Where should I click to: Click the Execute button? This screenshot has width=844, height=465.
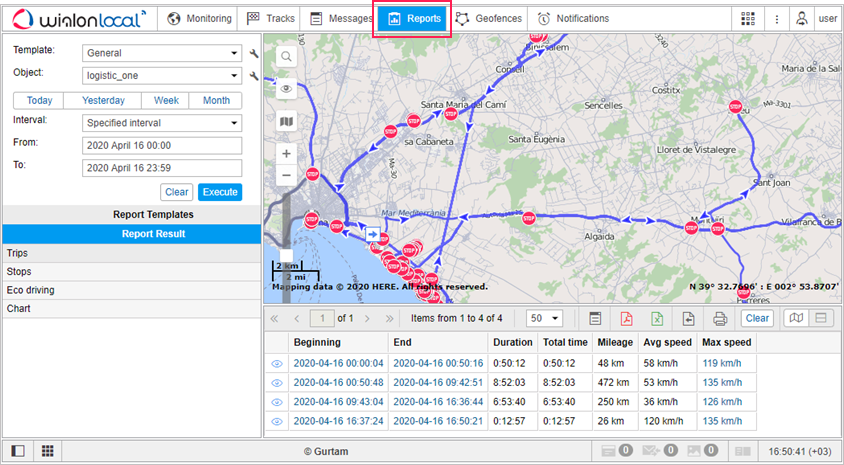click(x=219, y=192)
